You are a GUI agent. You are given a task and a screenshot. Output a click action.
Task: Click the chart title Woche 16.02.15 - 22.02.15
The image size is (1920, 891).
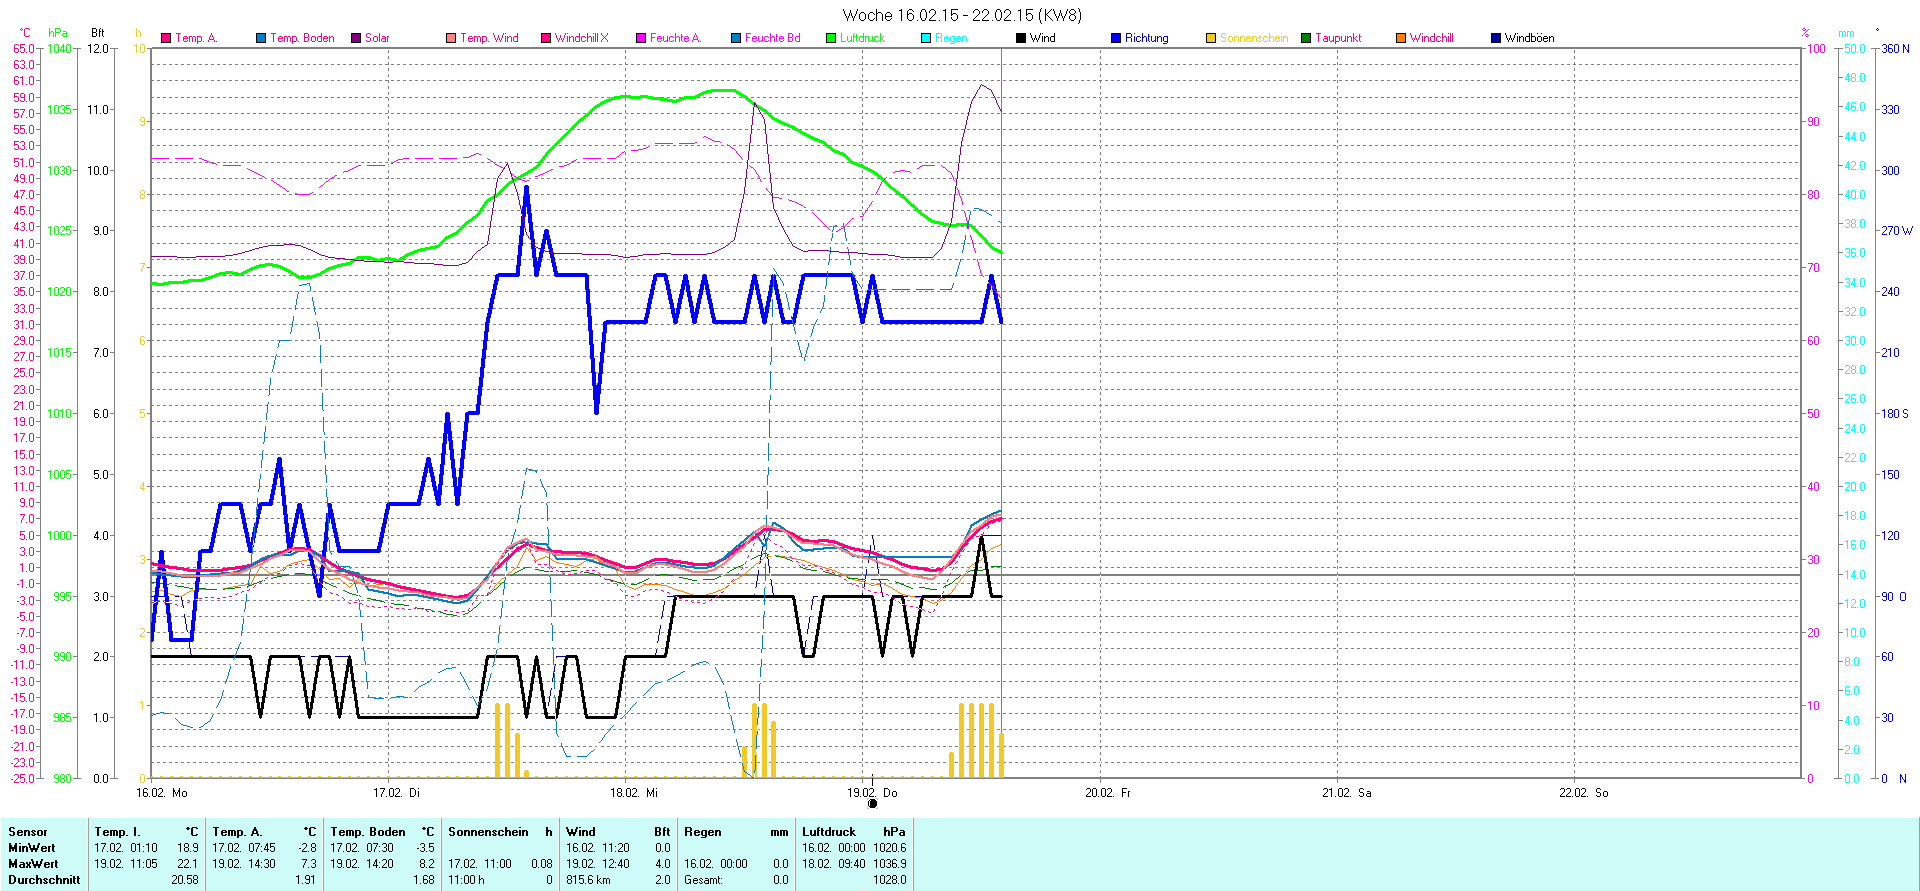click(961, 15)
